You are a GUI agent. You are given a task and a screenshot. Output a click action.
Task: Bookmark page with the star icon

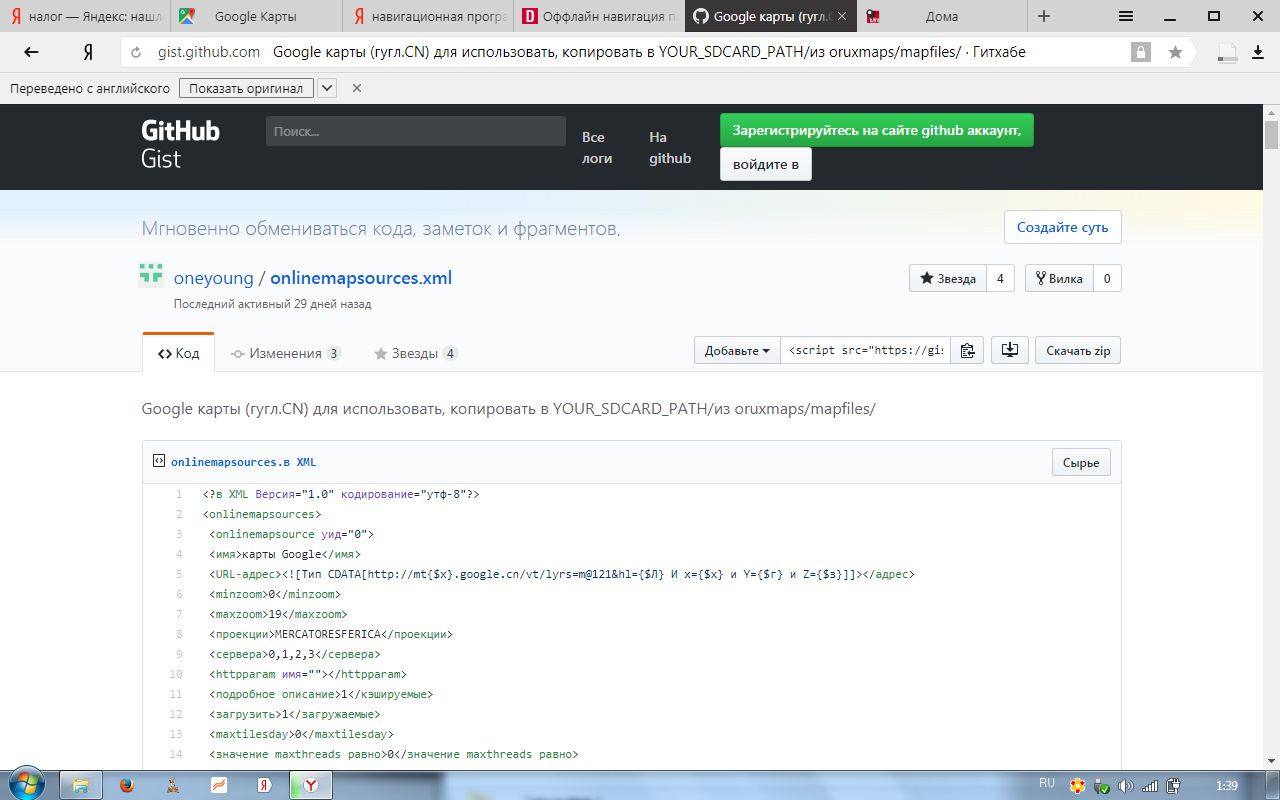click(x=1175, y=52)
